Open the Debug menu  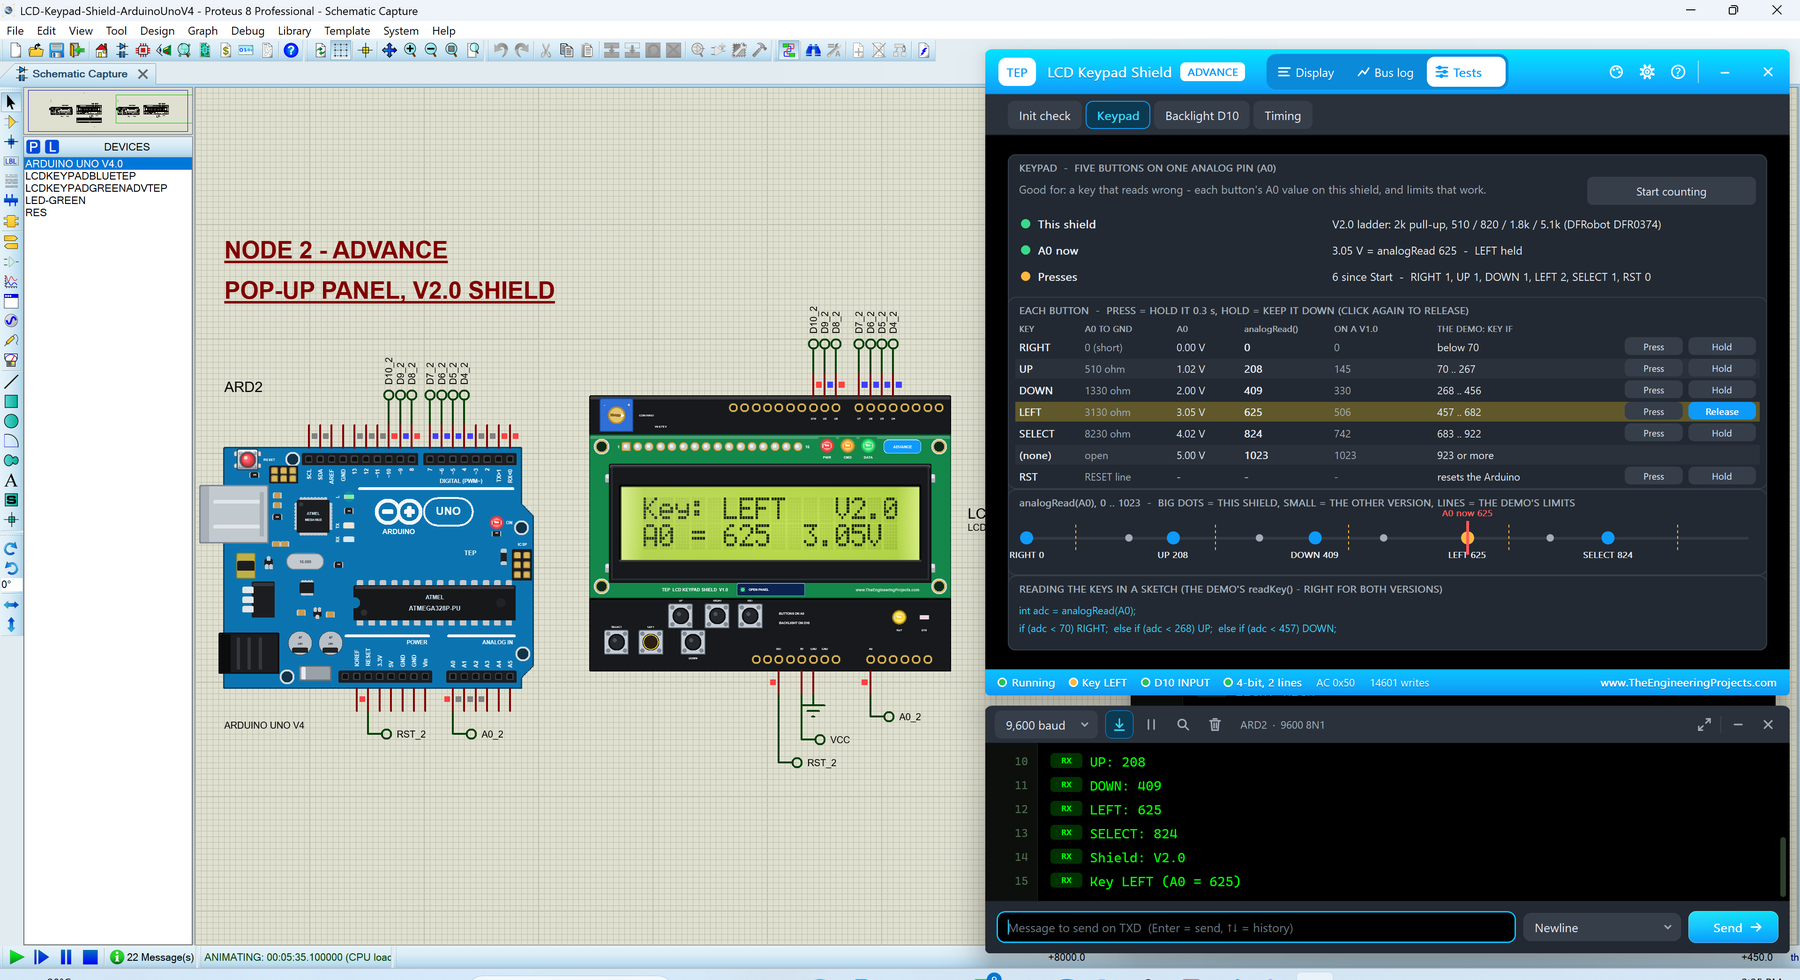coord(247,31)
